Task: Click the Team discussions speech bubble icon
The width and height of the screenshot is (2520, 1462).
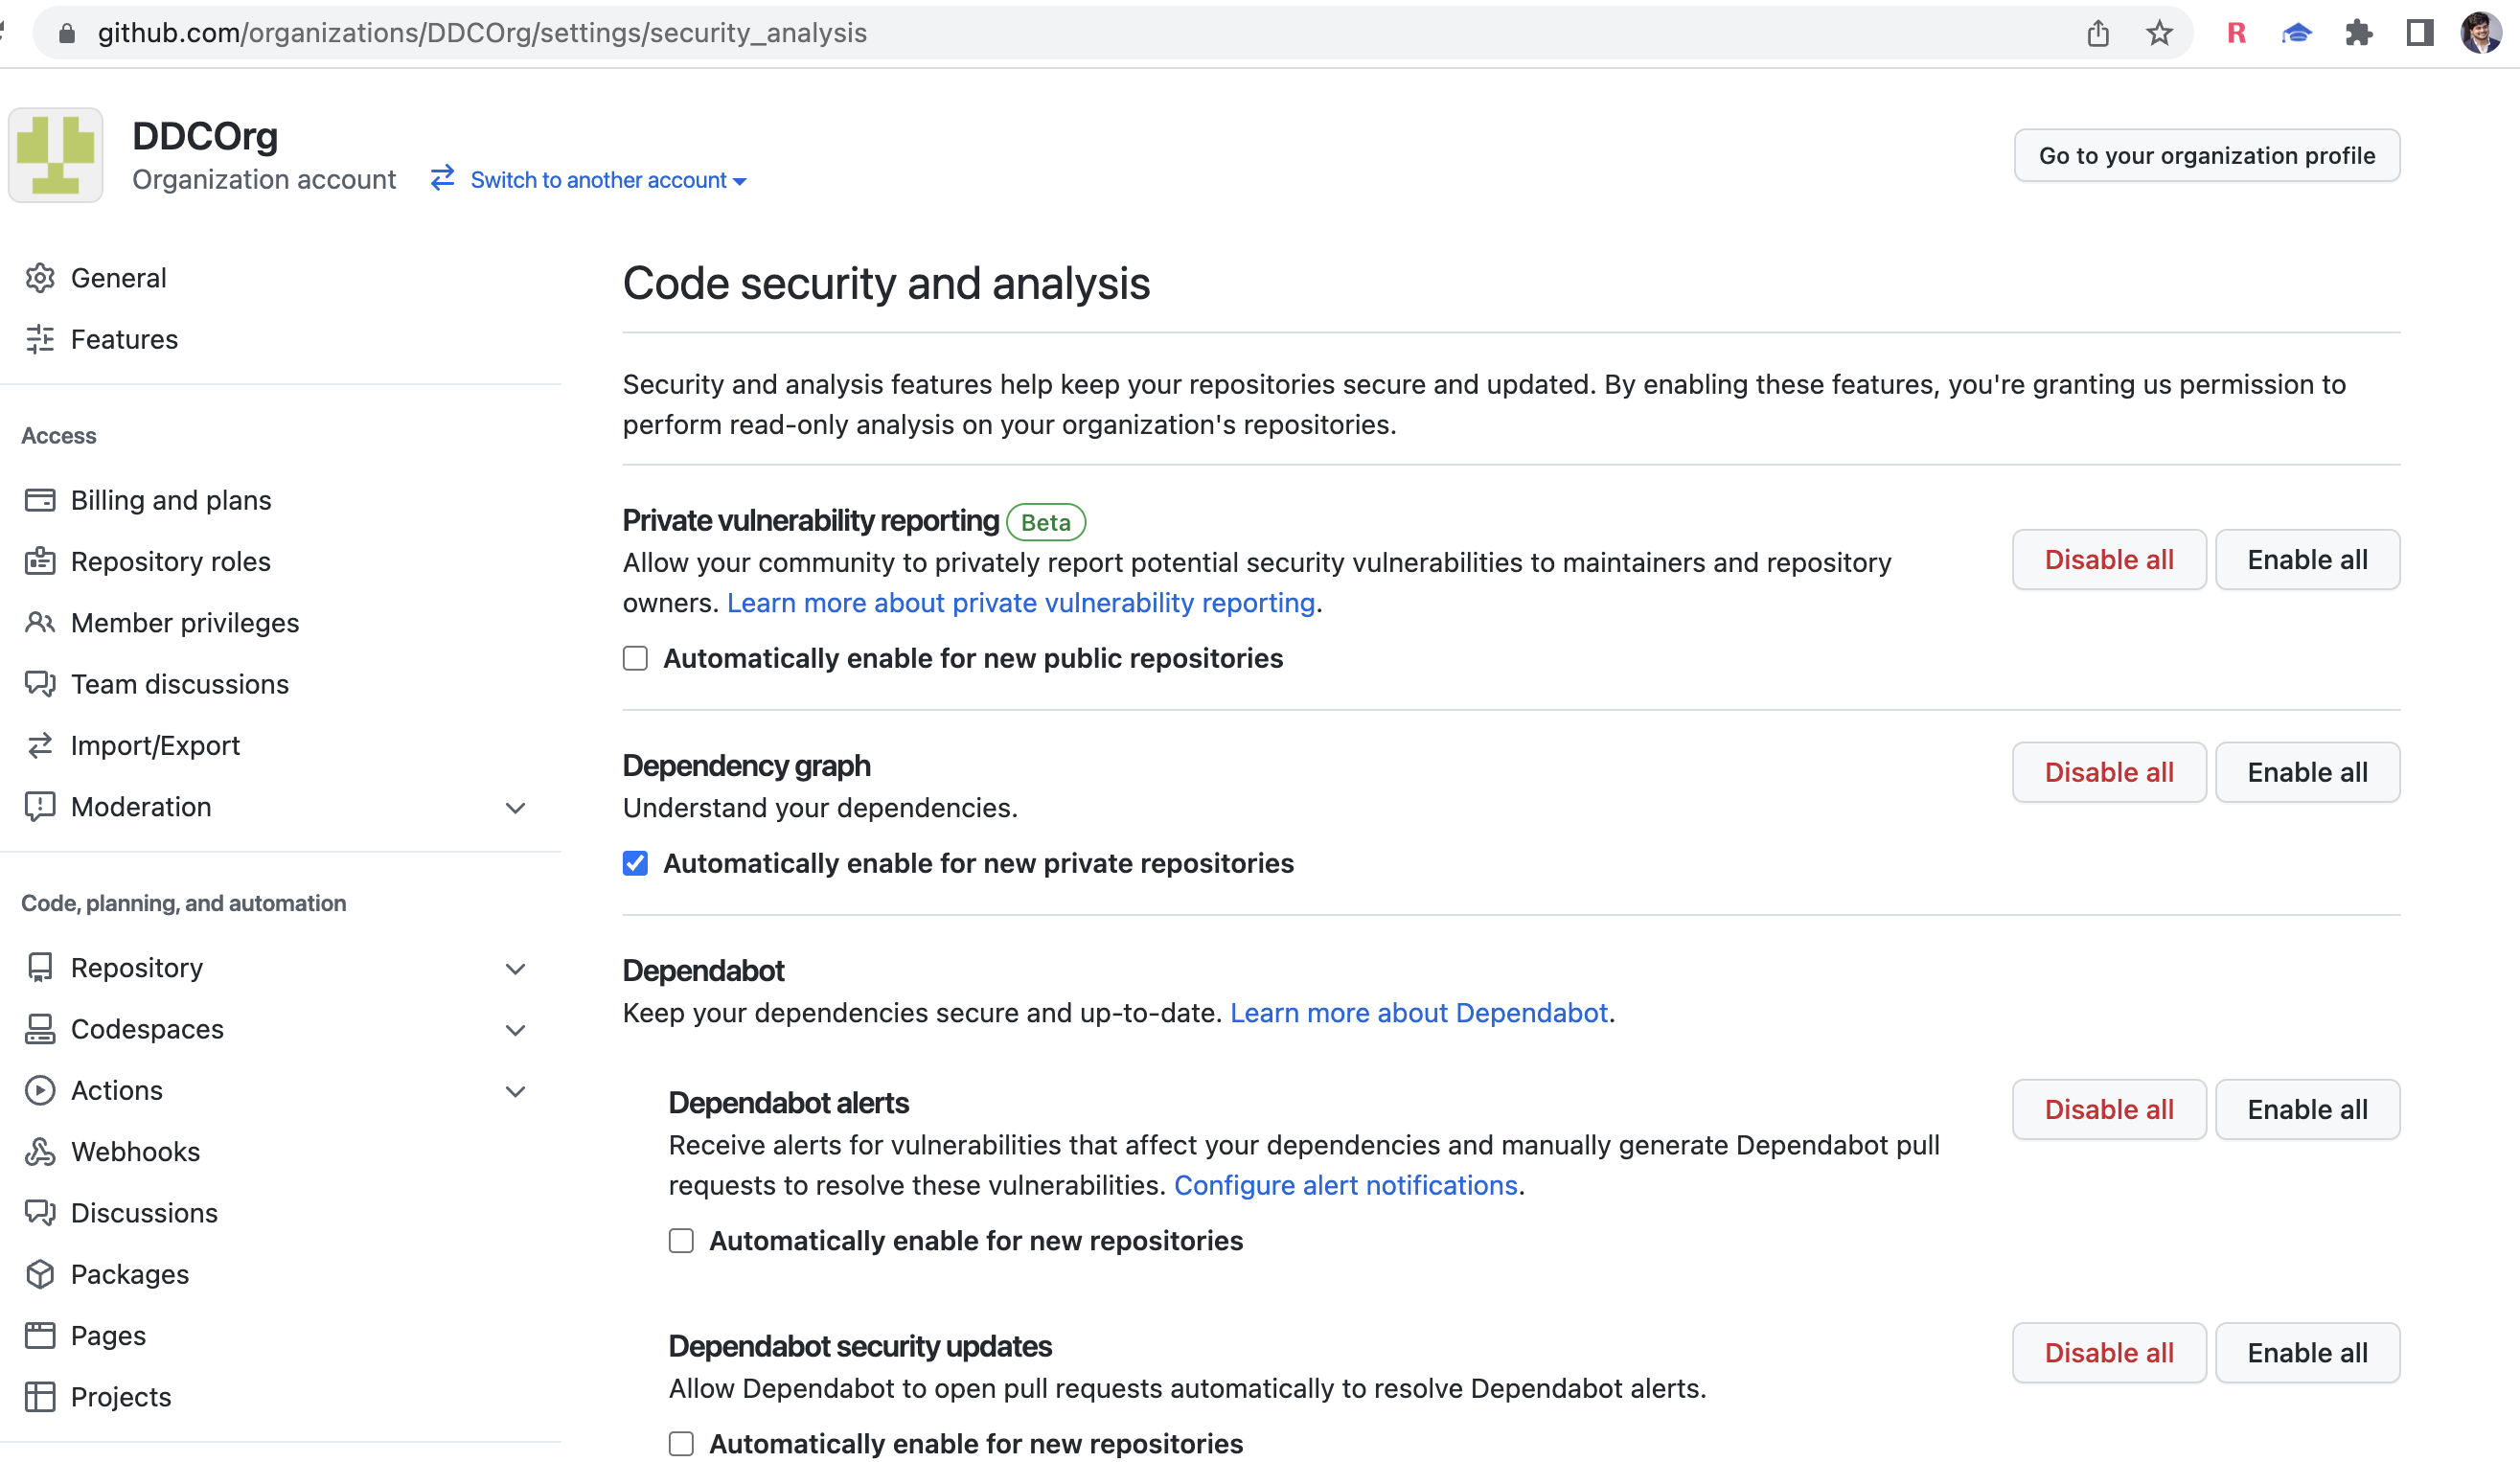Action: click(40, 684)
